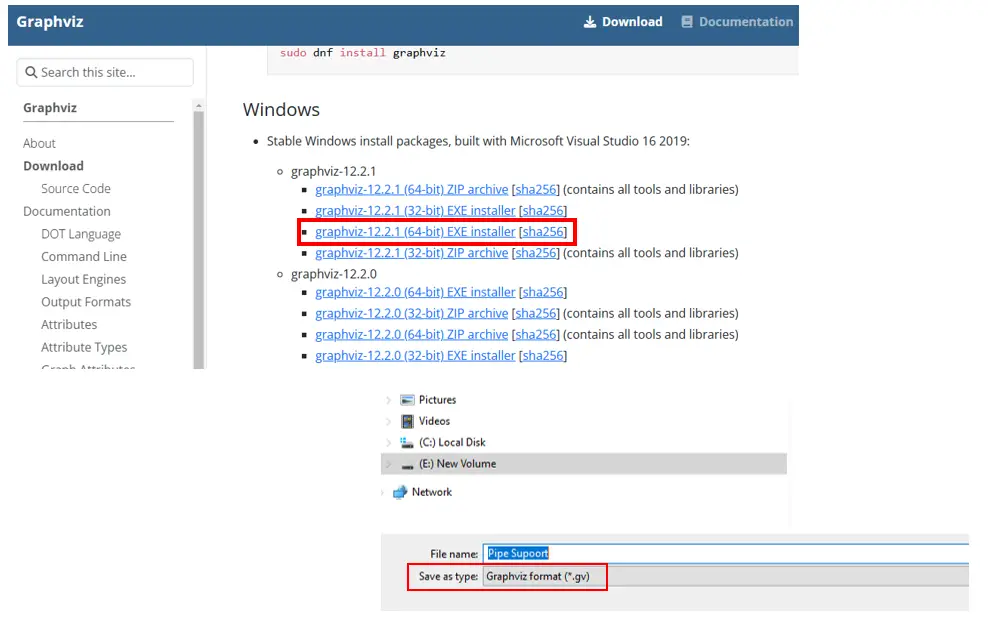Open Source Code in the sidebar

pyautogui.click(x=76, y=189)
